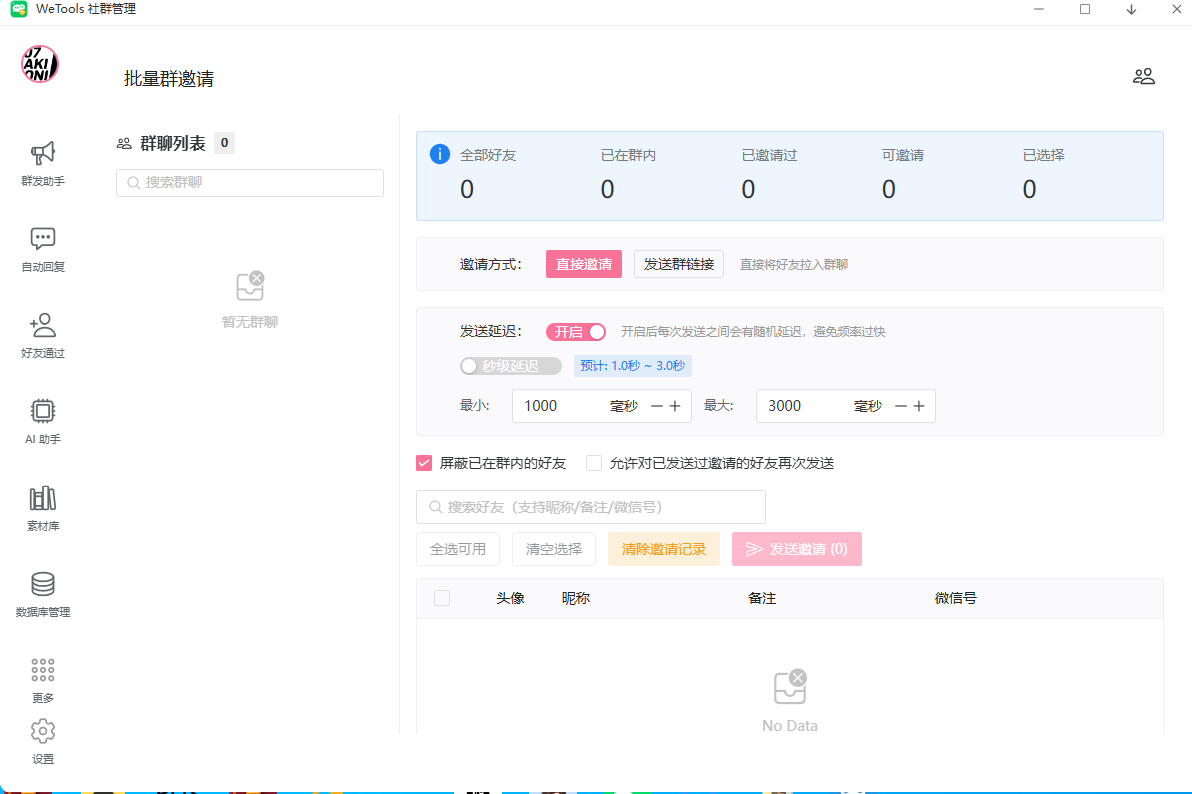
Task: Open the 设置 gear icon
Action: point(43,731)
